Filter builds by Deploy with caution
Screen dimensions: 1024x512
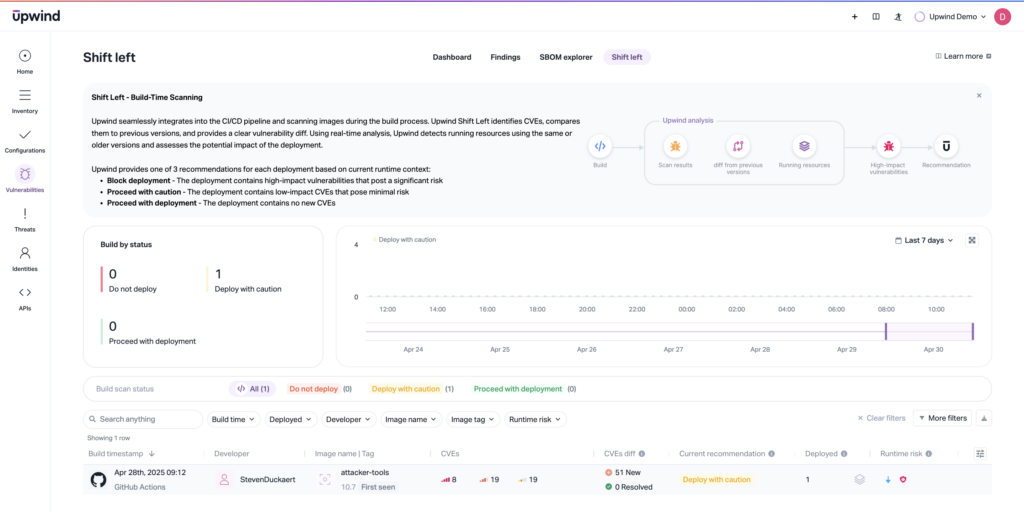coord(405,389)
